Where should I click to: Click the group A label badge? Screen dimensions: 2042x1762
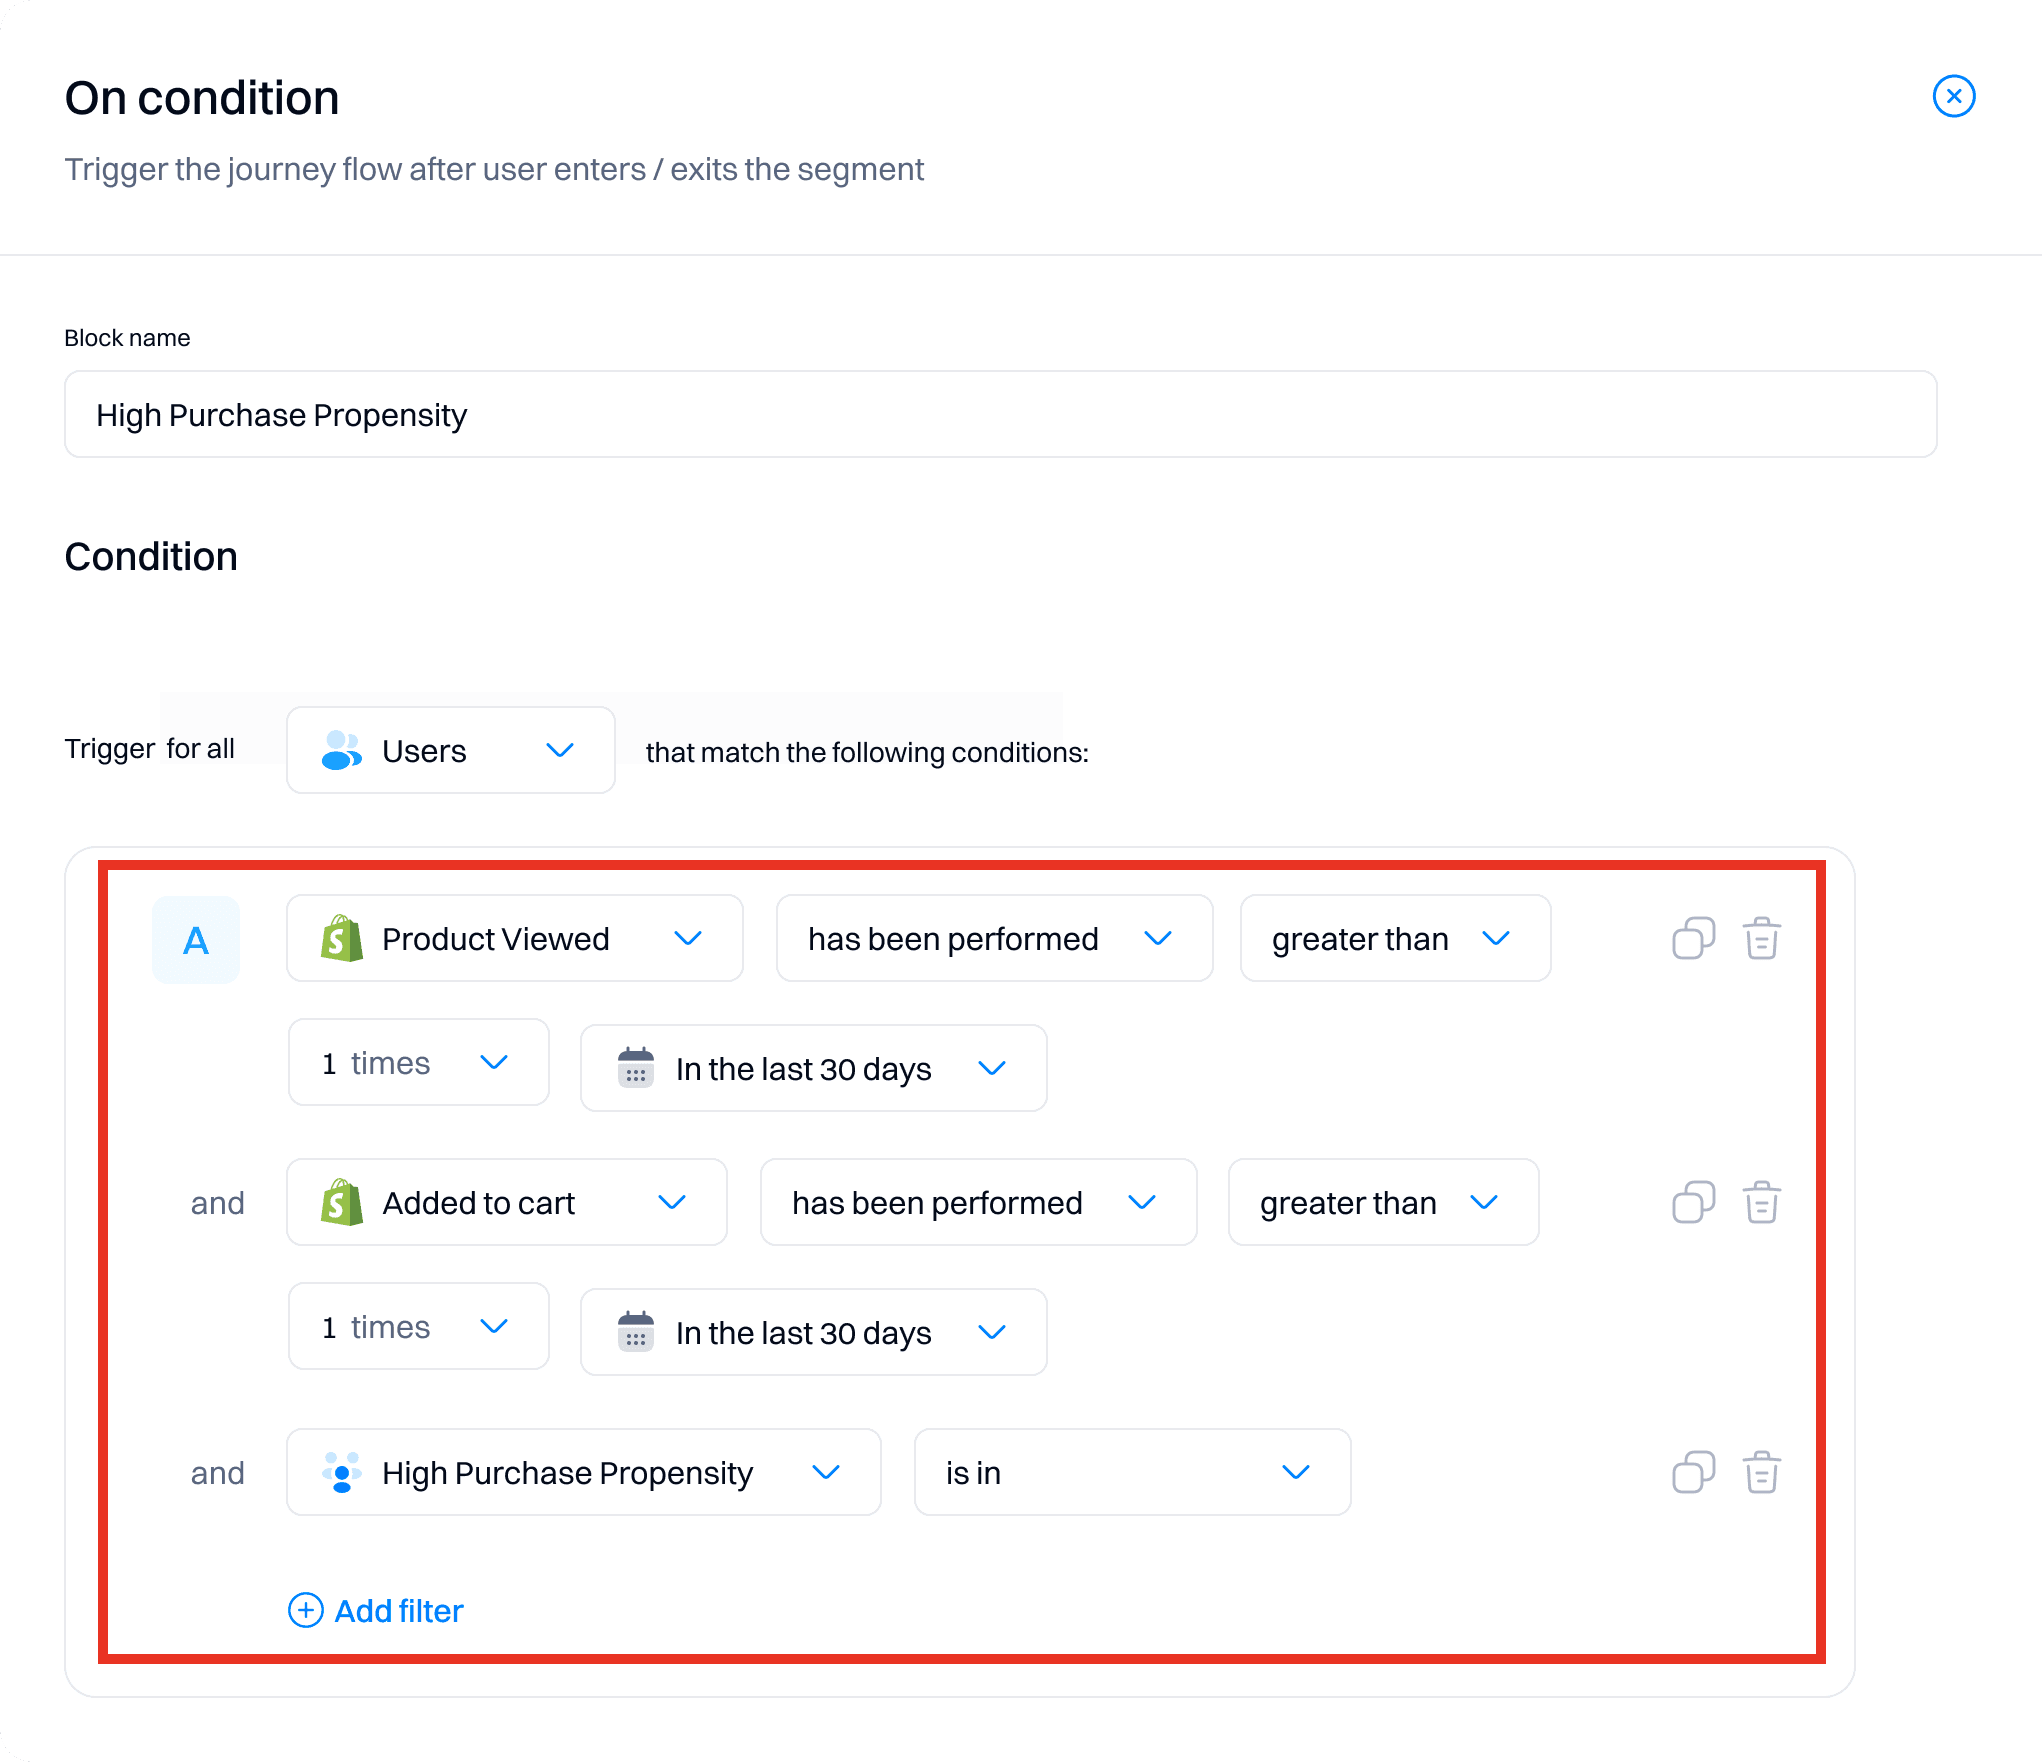[x=196, y=940]
